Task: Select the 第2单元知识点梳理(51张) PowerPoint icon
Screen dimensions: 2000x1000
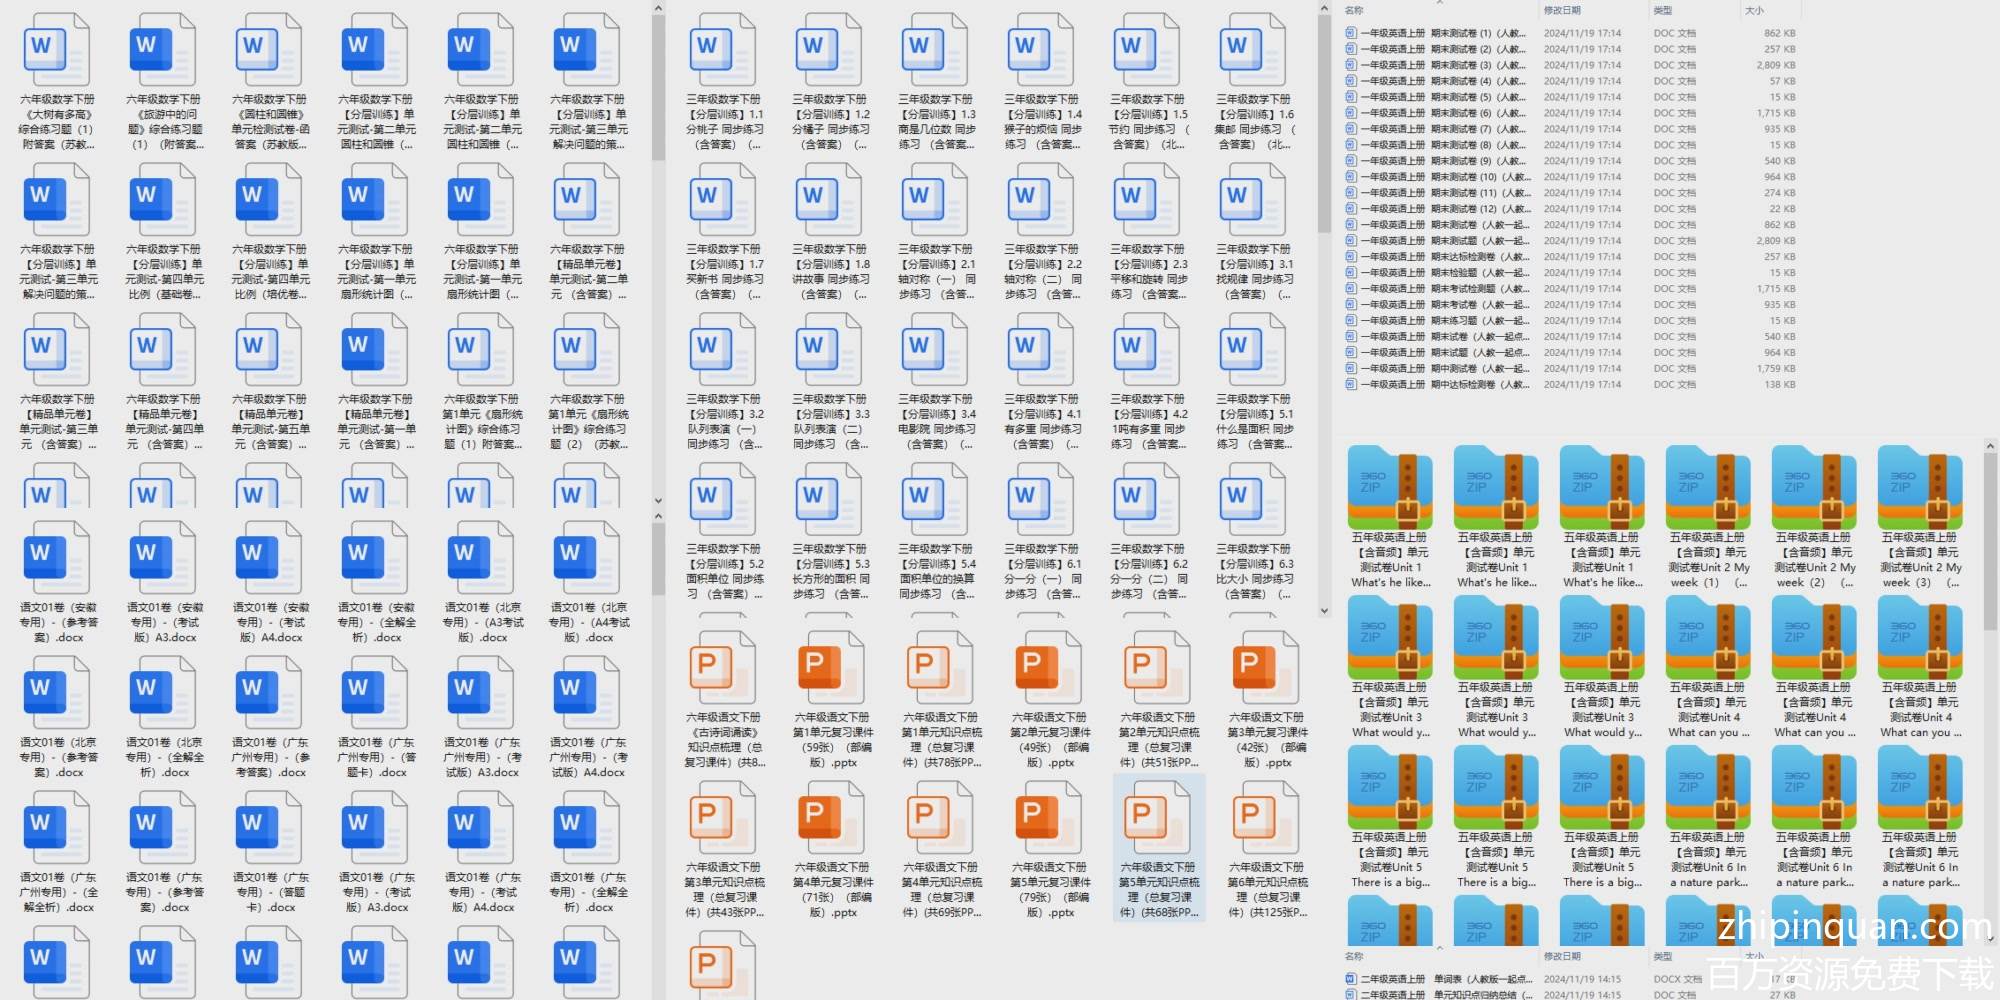Action: pyautogui.click(x=1158, y=669)
